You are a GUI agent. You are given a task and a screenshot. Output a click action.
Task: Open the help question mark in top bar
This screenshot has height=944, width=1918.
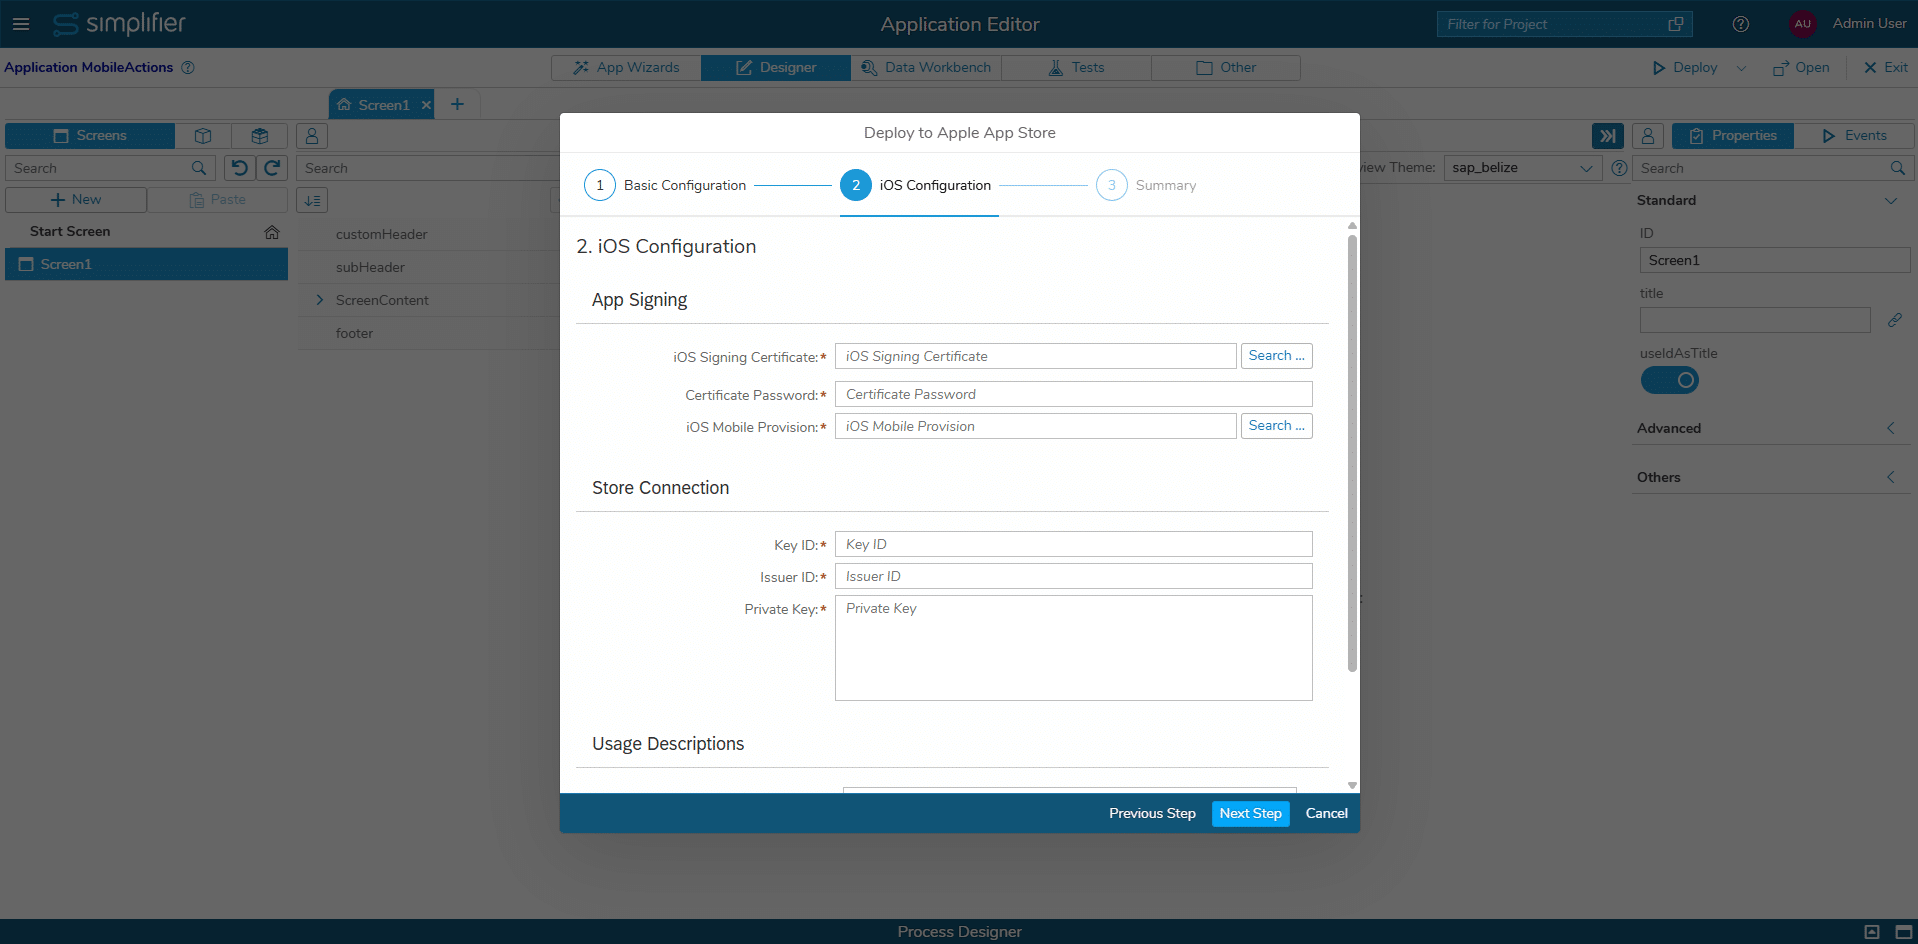pos(1741,24)
